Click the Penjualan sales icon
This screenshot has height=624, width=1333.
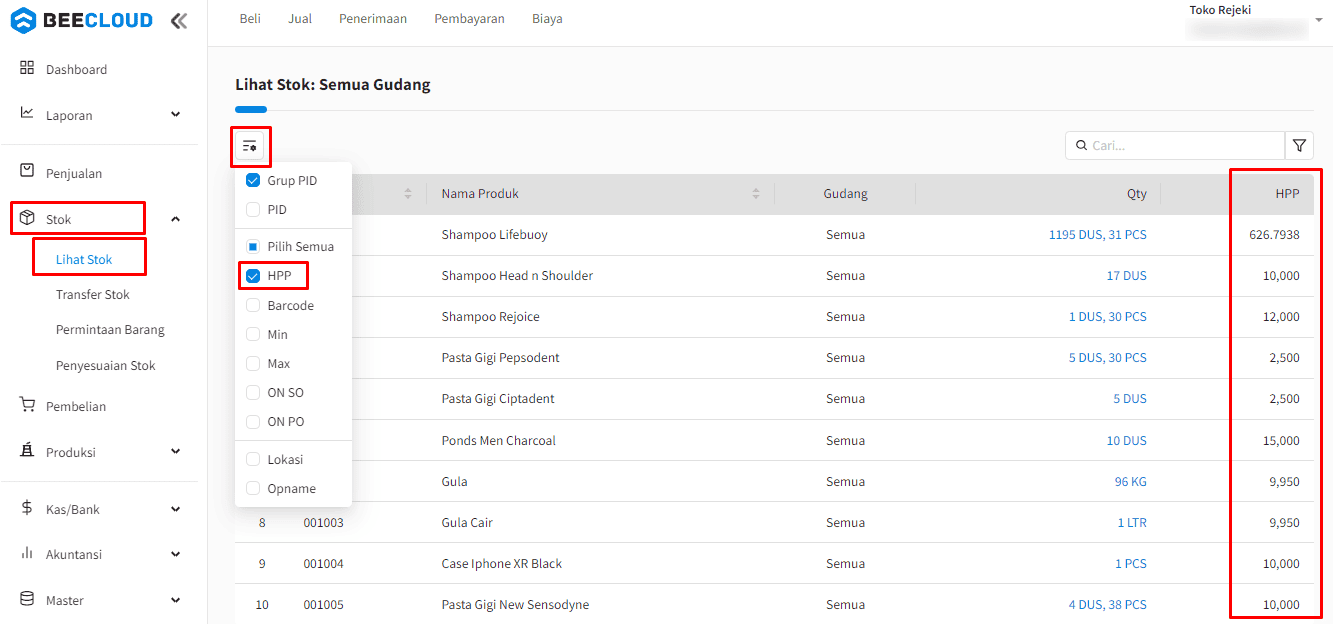pos(27,171)
